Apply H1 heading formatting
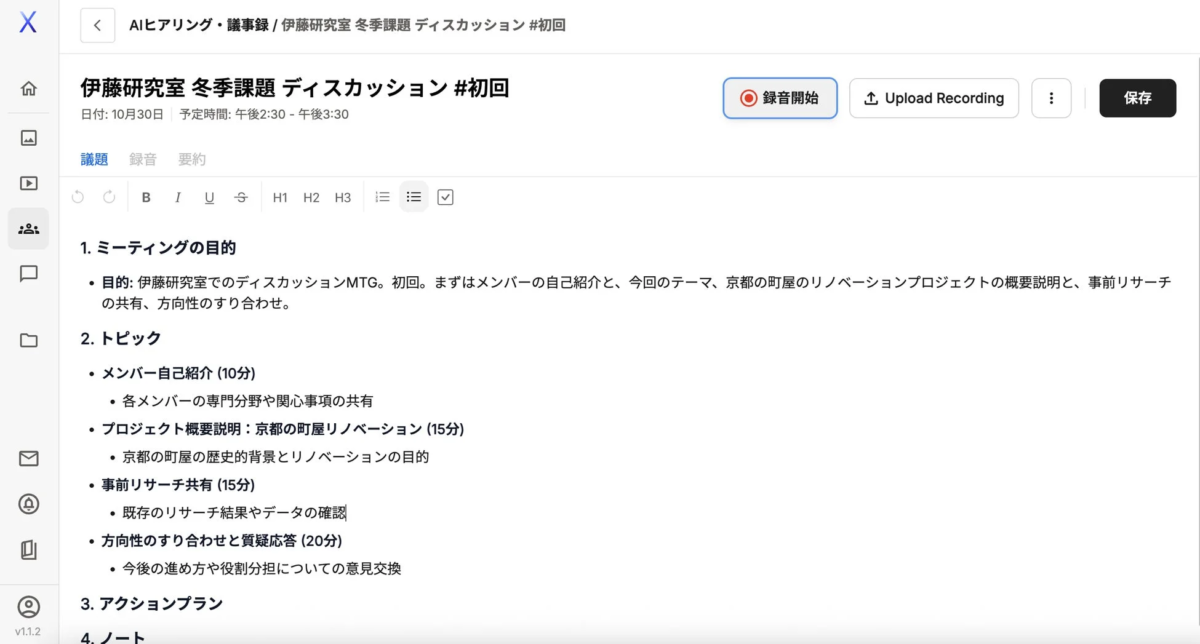The width and height of the screenshot is (1200, 644). [279, 197]
